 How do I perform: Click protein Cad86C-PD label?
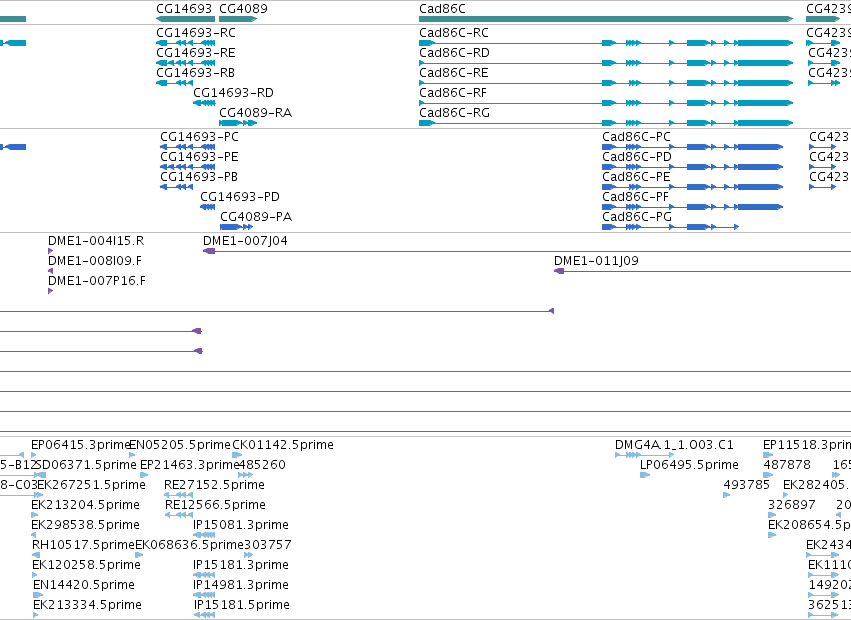tap(637, 157)
